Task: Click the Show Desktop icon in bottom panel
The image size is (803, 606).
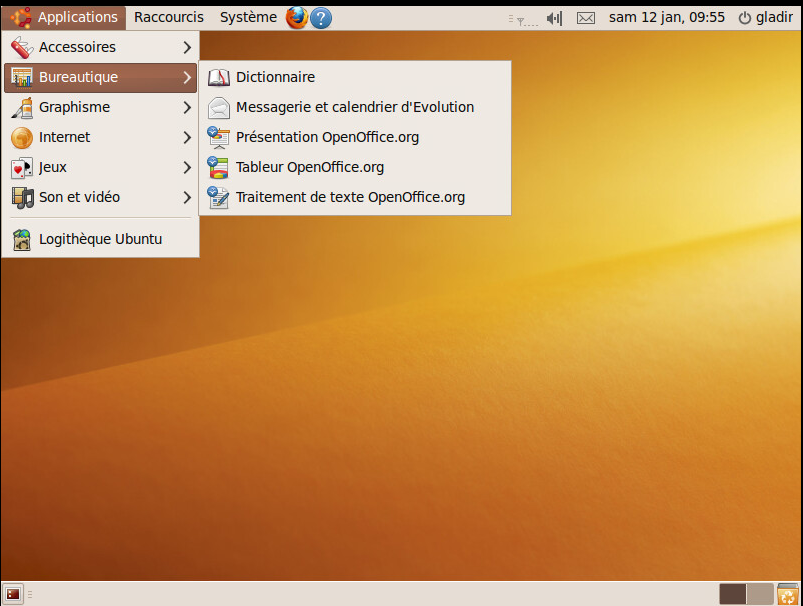Action: pyautogui.click(x=13, y=594)
